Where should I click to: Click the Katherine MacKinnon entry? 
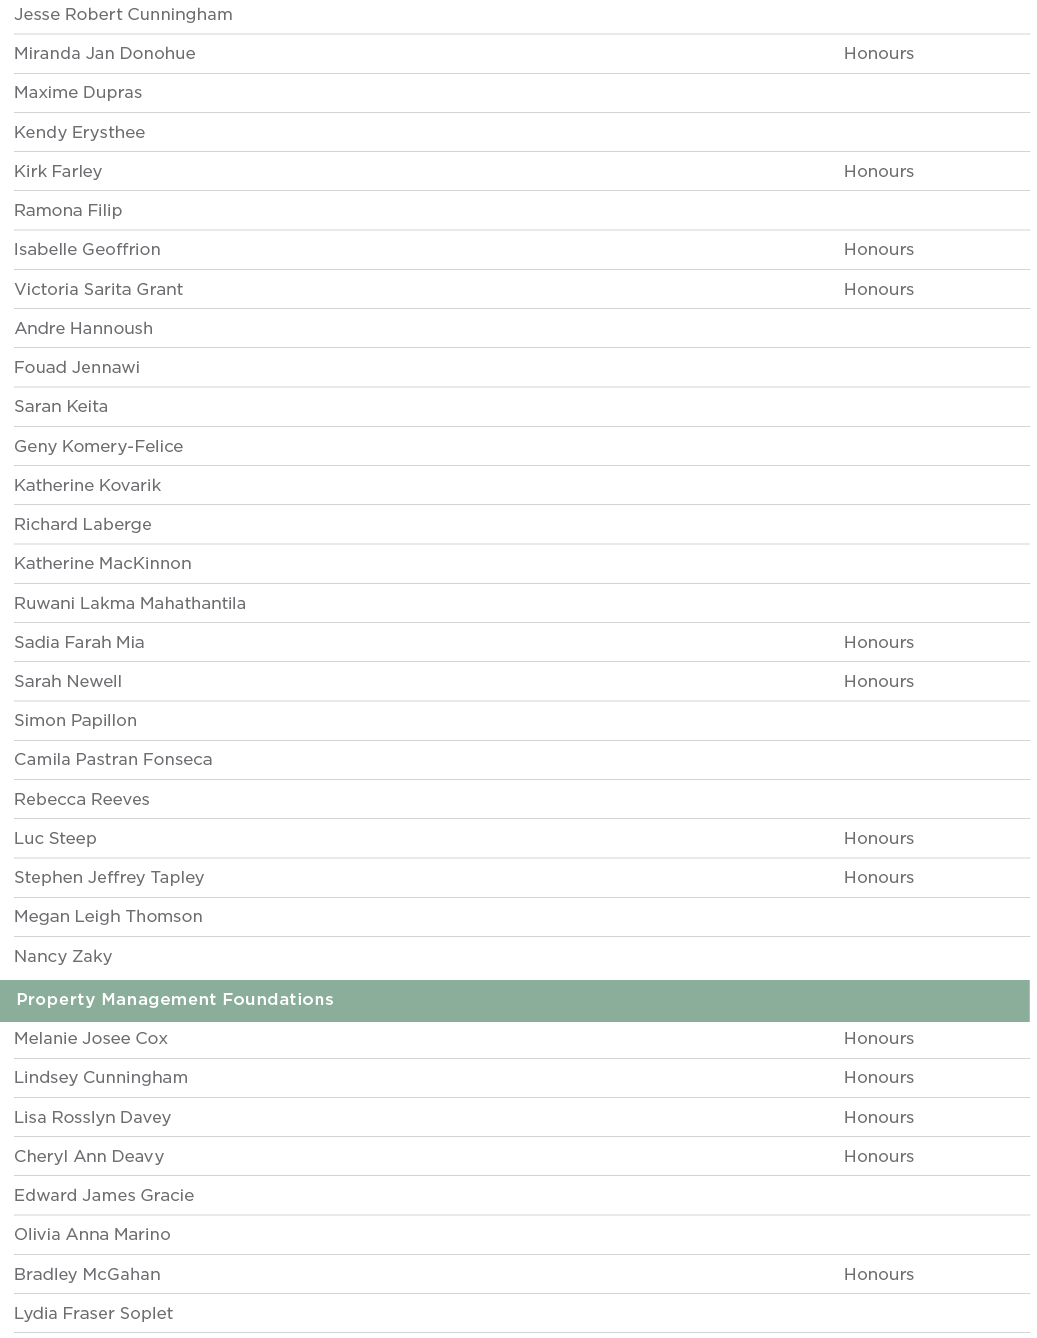[103, 563]
